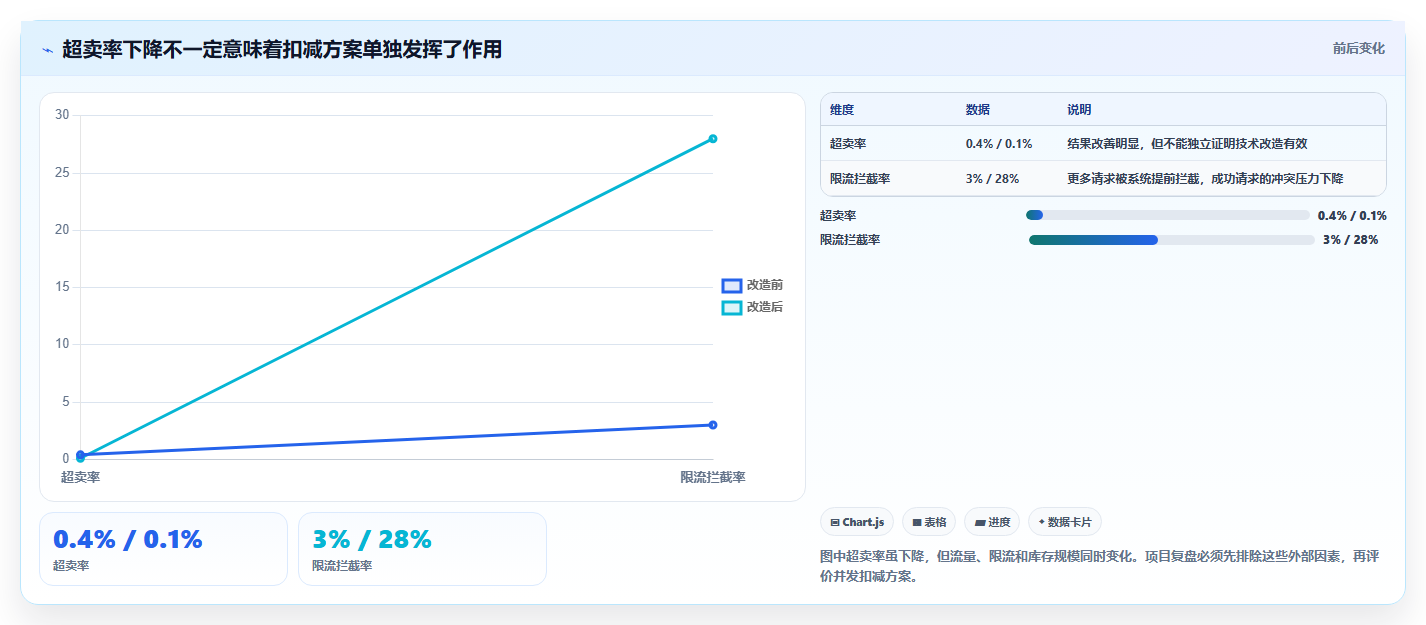Click the 说明 table column header
1426x625 pixels.
click(x=1079, y=110)
